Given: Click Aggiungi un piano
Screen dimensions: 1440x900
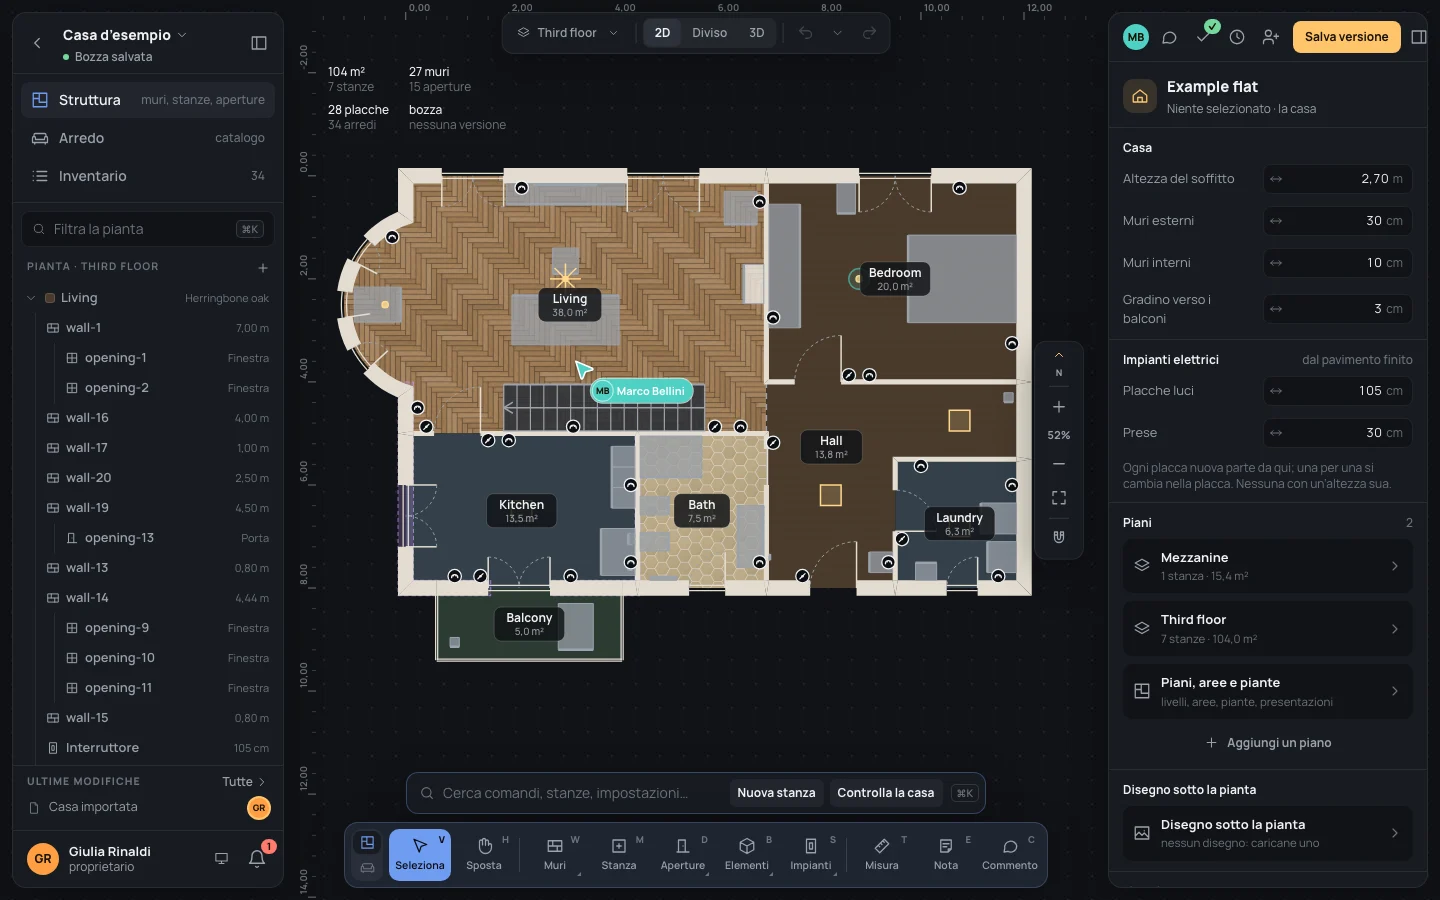Looking at the screenshot, I should click(1268, 743).
